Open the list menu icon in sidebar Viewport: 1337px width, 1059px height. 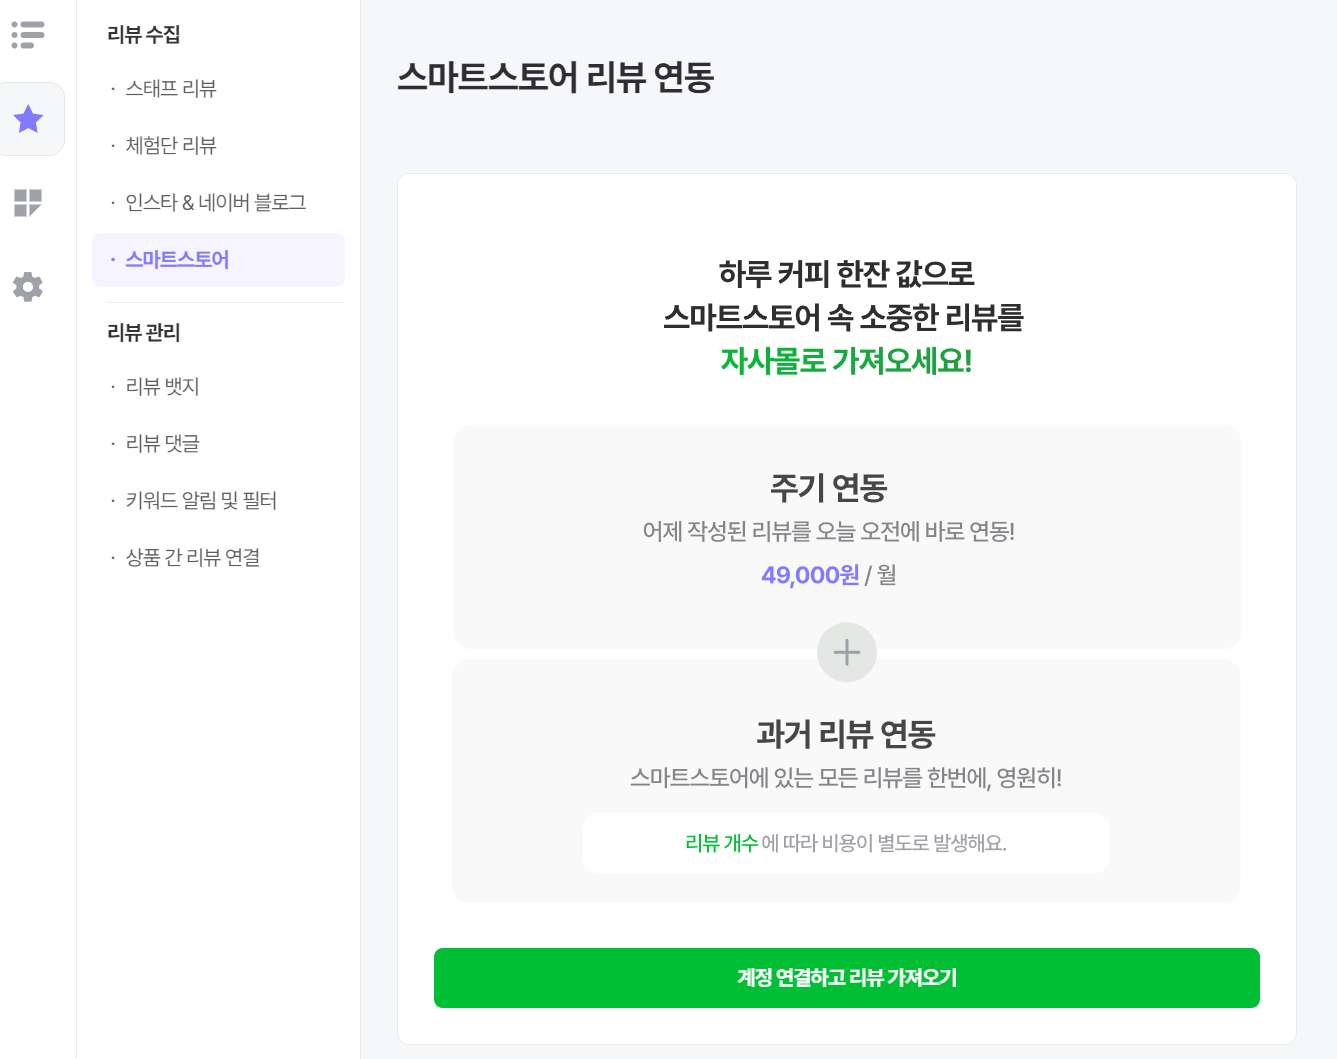point(28,34)
